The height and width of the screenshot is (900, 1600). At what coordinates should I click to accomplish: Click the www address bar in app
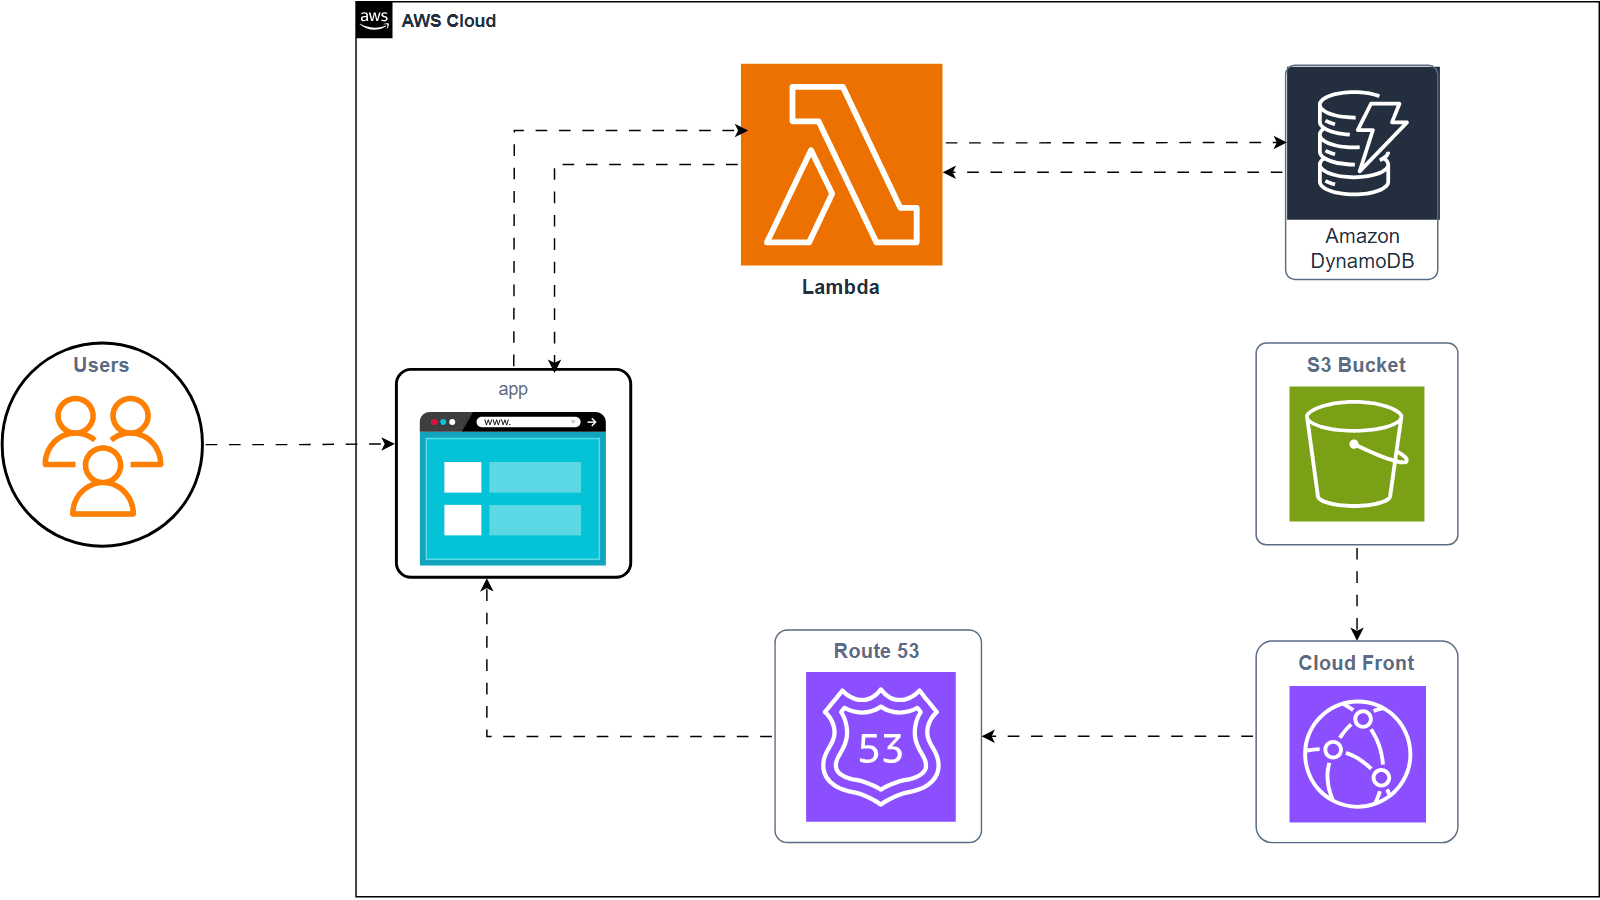click(x=528, y=422)
